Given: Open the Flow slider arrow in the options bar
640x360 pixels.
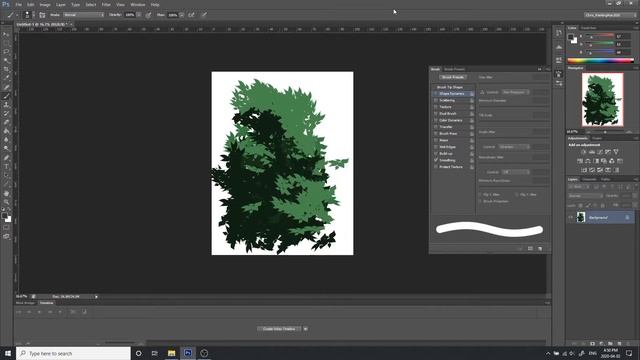Looking at the screenshot, I should point(182,15).
